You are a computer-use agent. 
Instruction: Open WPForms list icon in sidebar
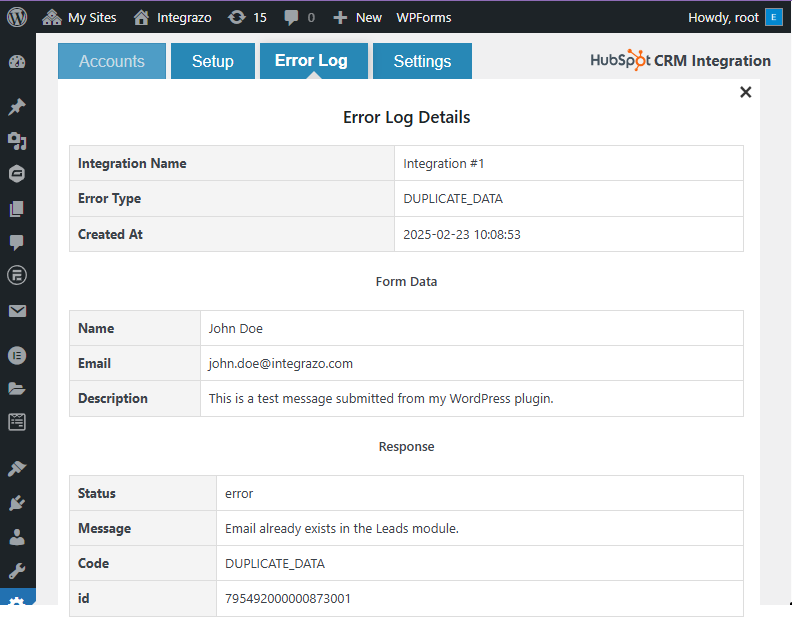tap(17, 422)
